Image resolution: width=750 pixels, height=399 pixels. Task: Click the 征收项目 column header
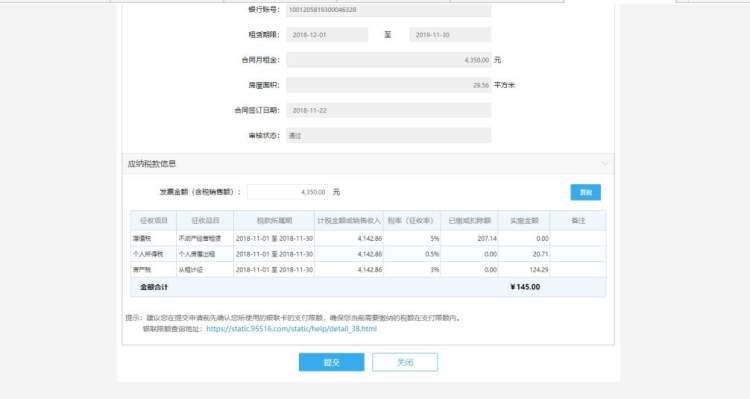tap(154, 221)
